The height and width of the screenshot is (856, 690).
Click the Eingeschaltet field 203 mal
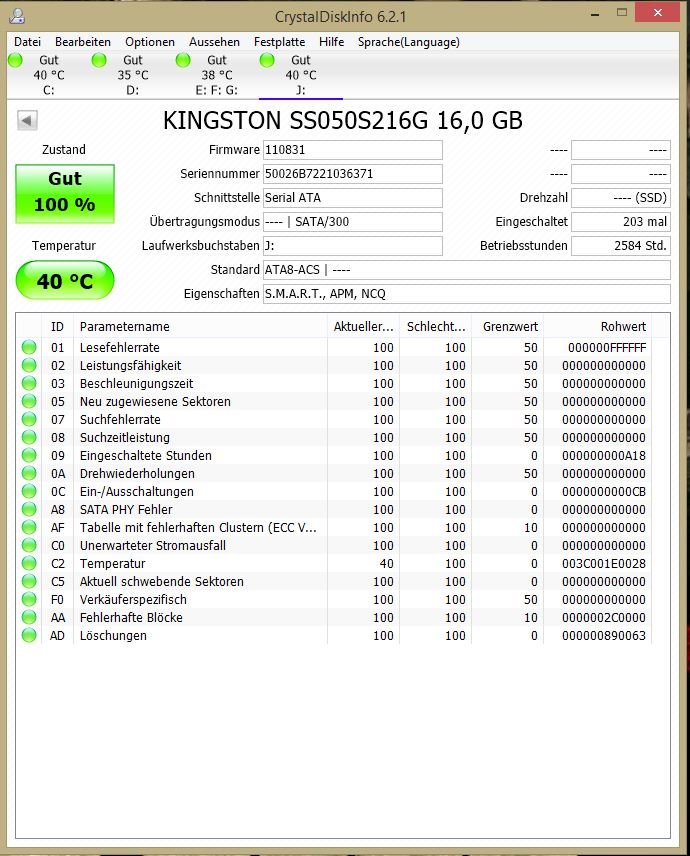(621, 222)
